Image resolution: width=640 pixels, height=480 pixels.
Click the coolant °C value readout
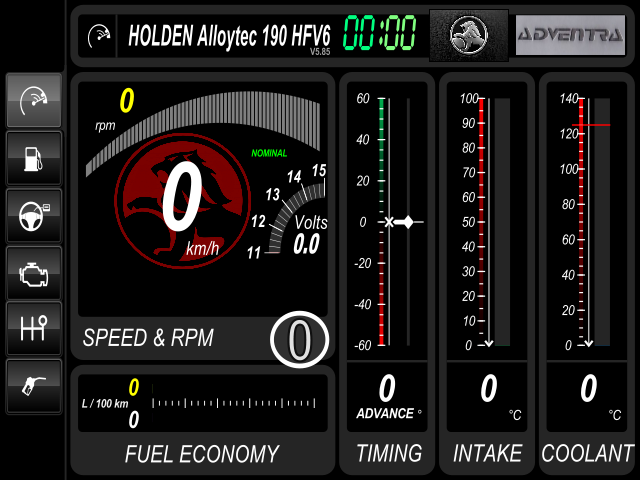pyautogui.click(x=589, y=388)
